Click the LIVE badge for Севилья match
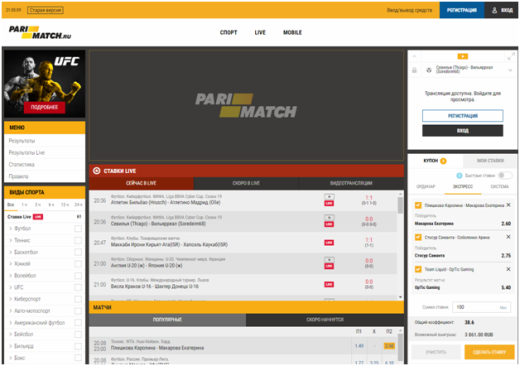 click(x=329, y=224)
